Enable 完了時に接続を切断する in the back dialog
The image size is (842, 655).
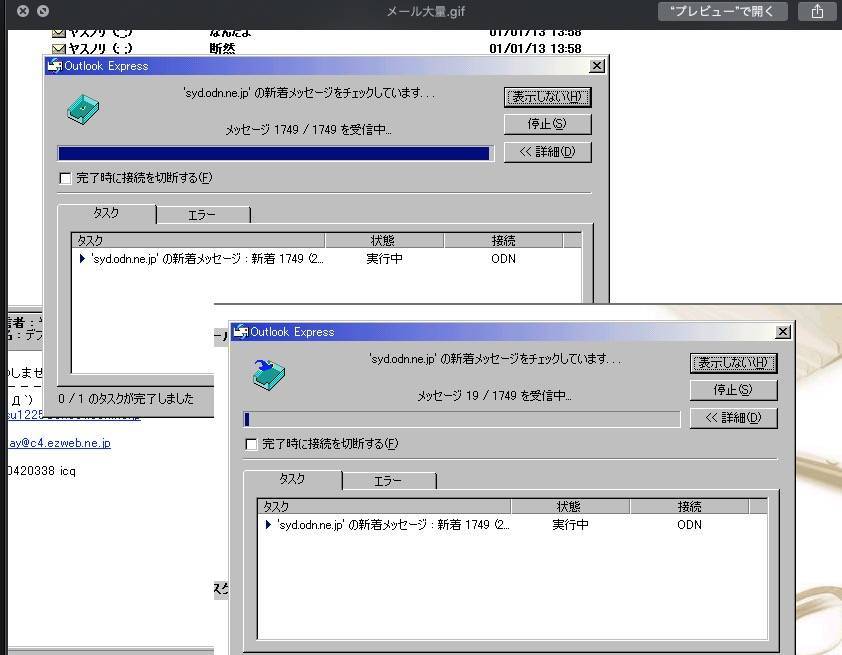pyautogui.click(x=65, y=178)
